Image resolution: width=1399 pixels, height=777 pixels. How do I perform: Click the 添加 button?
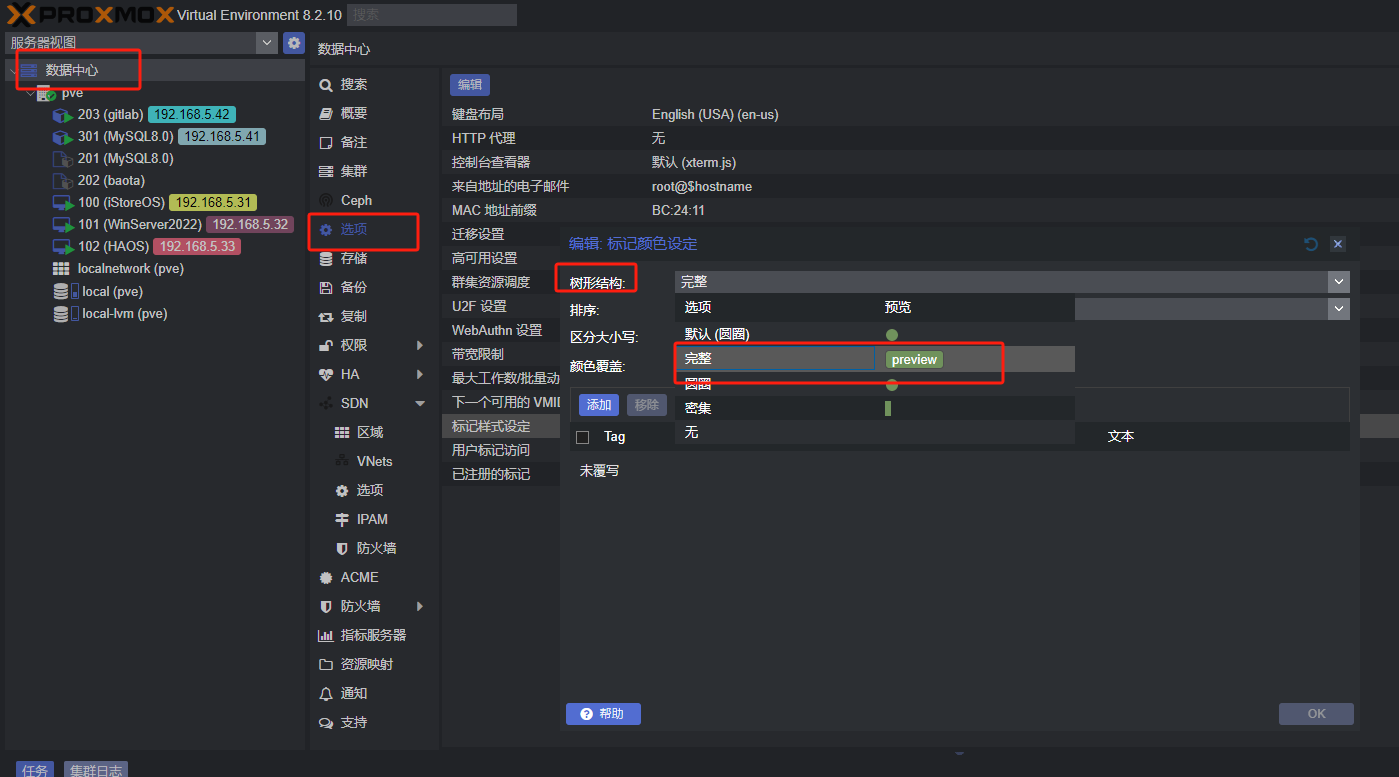point(598,405)
